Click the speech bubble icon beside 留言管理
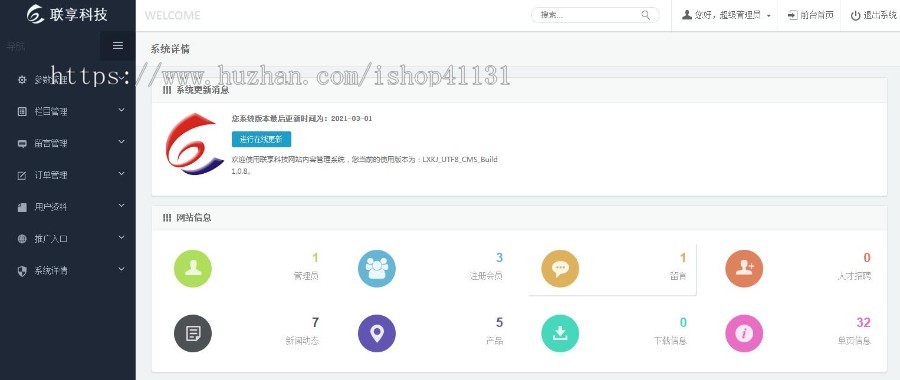 (22, 144)
